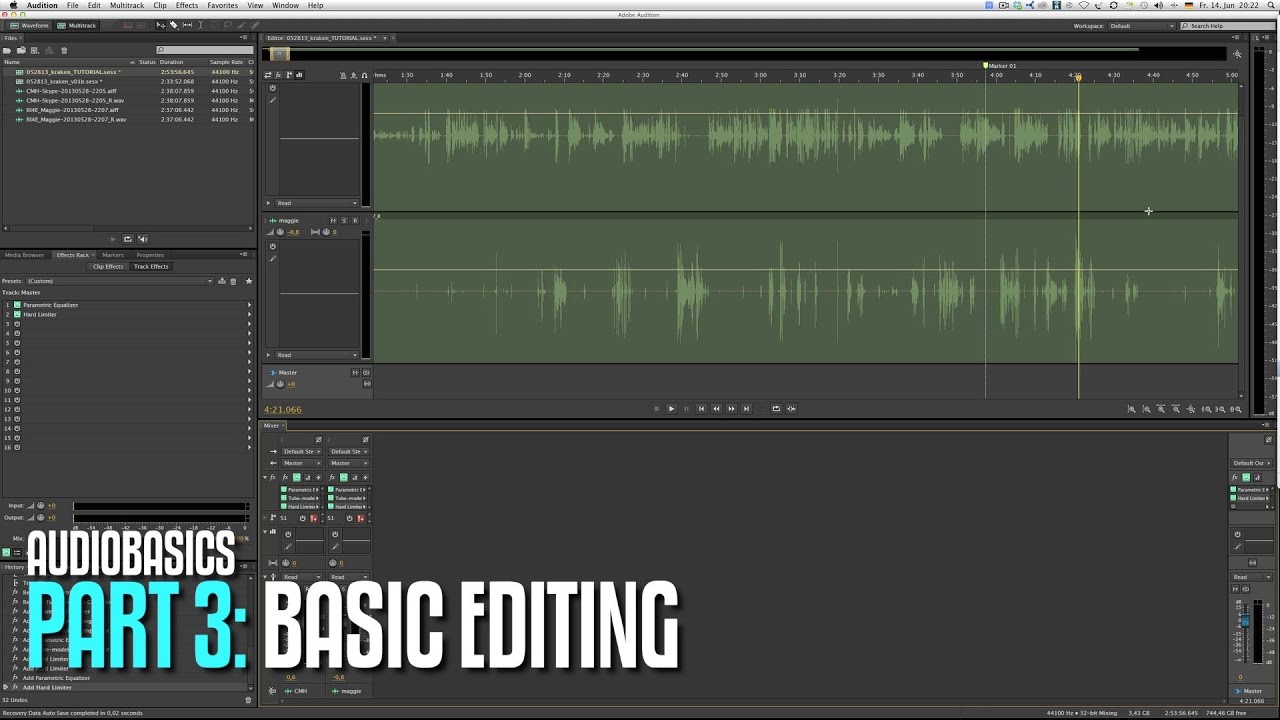The width and height of the screenshot is (1280, 720).
Task: Mute the Master track
Action: [355, 372]
